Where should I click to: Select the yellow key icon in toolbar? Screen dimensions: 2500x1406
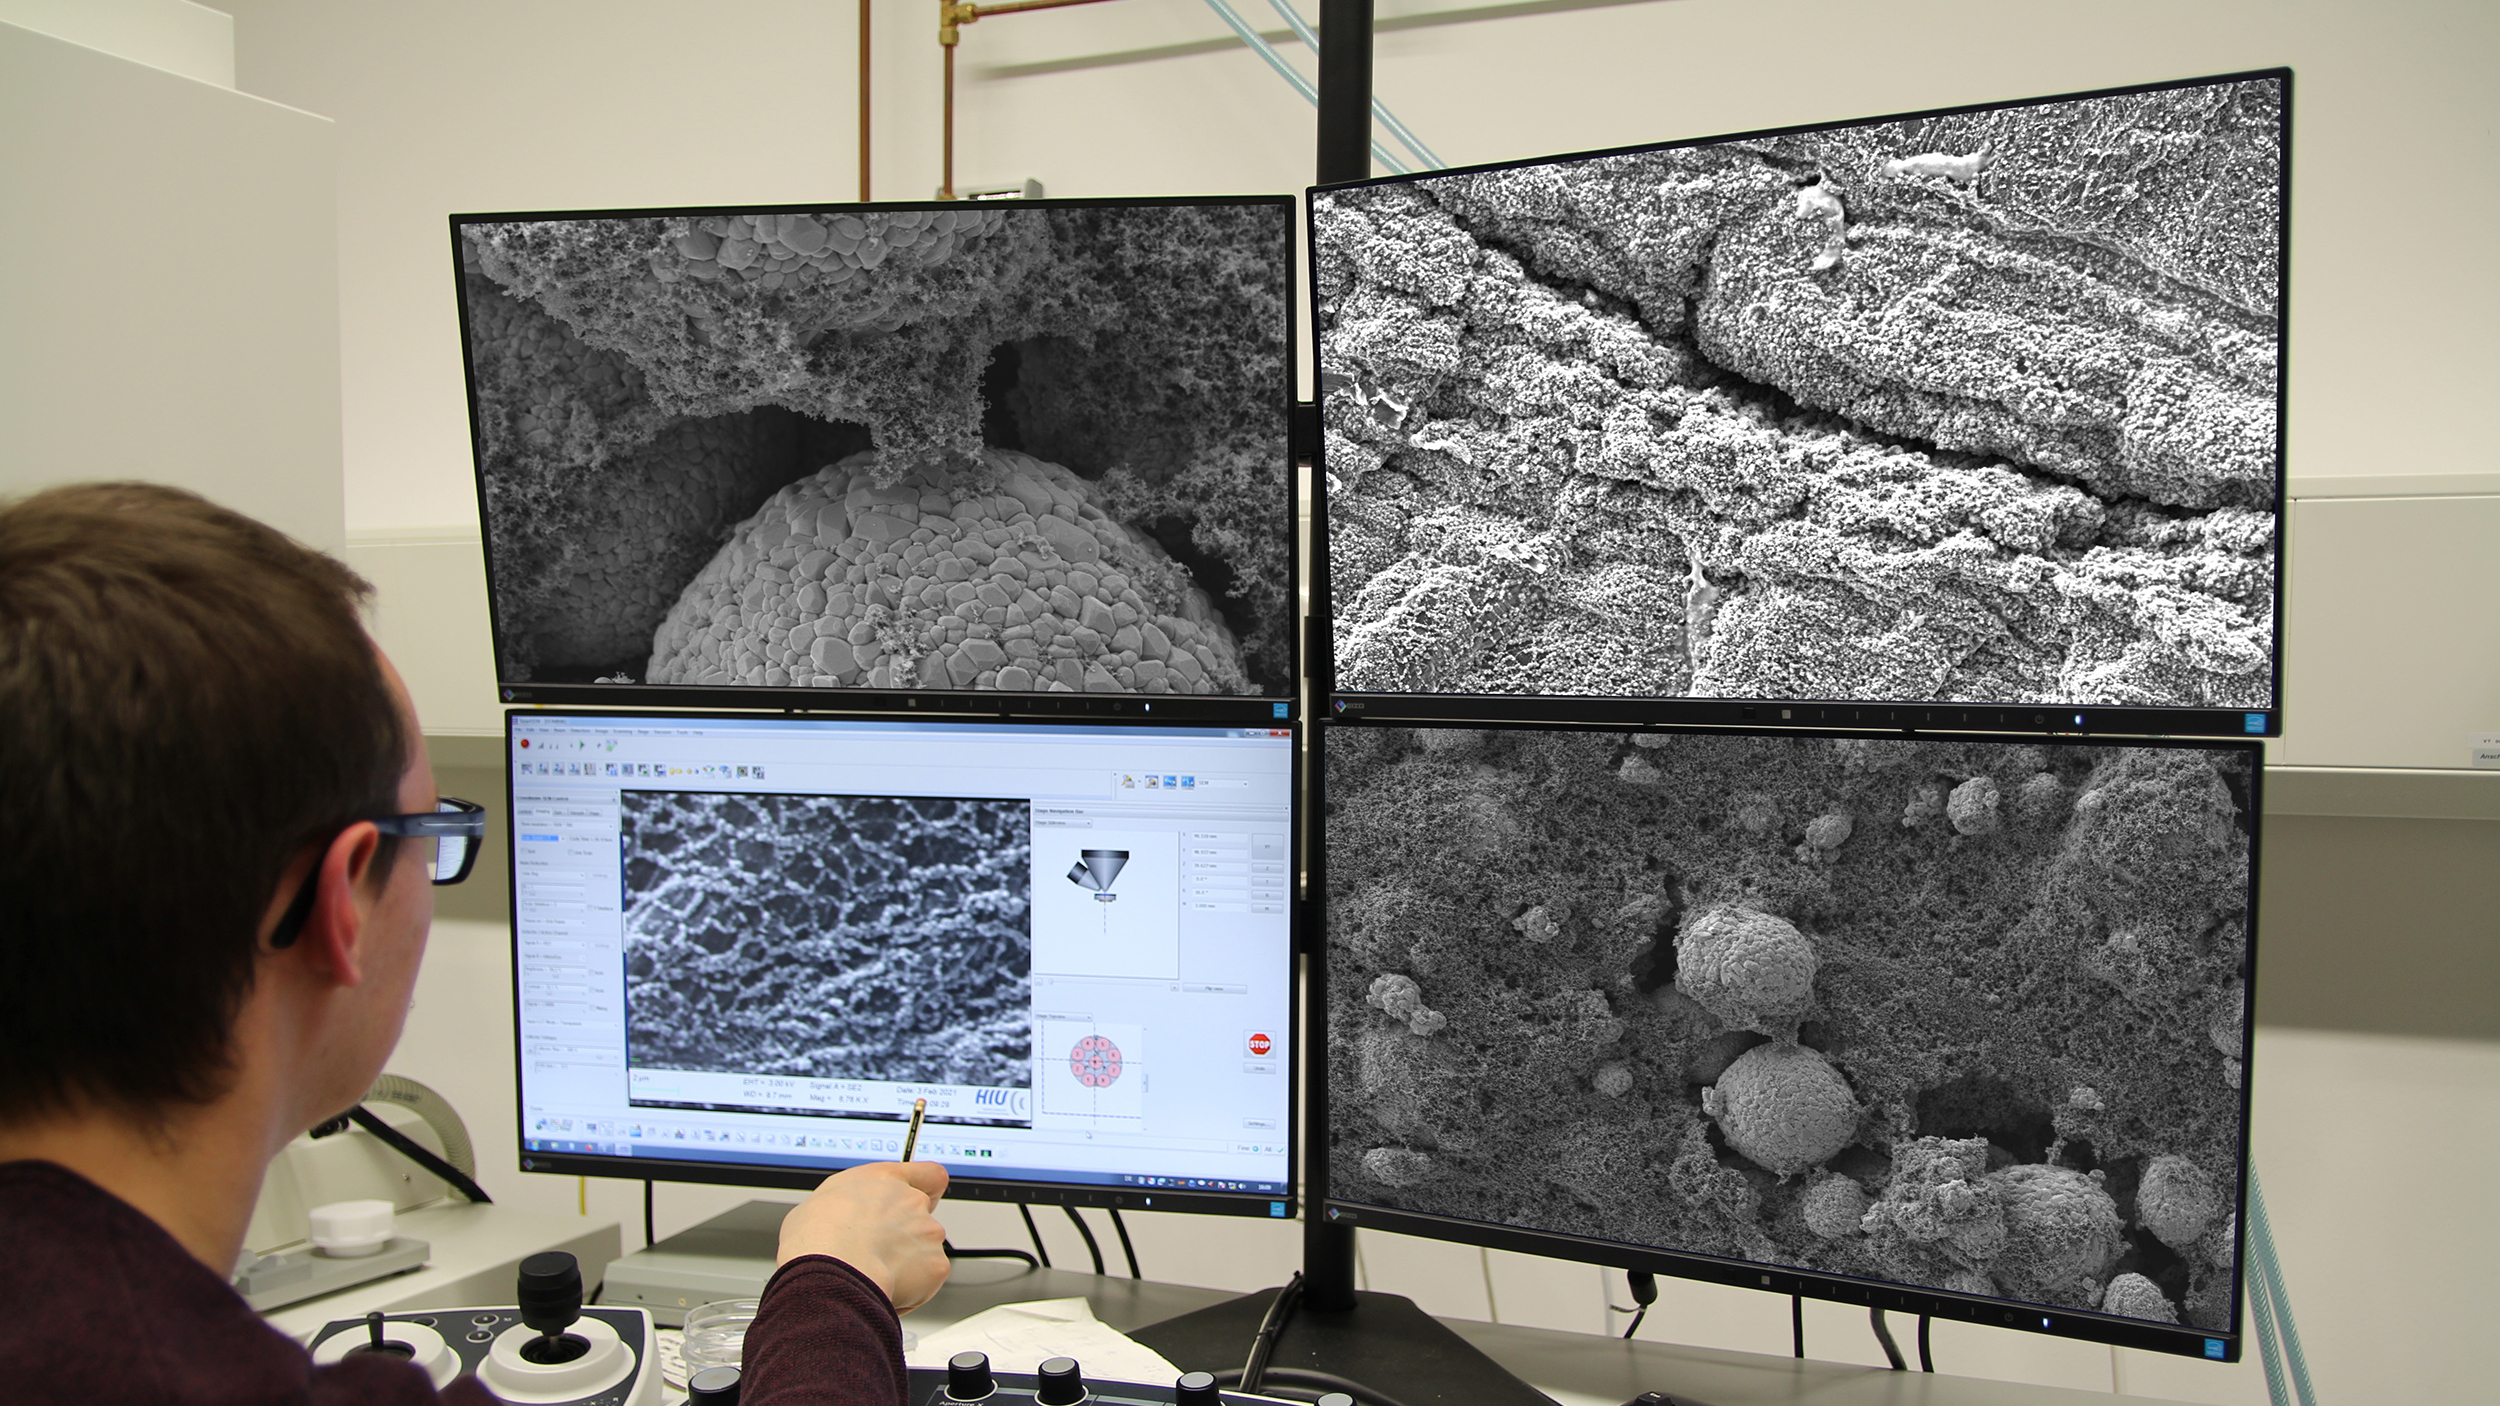click(675, 771)
